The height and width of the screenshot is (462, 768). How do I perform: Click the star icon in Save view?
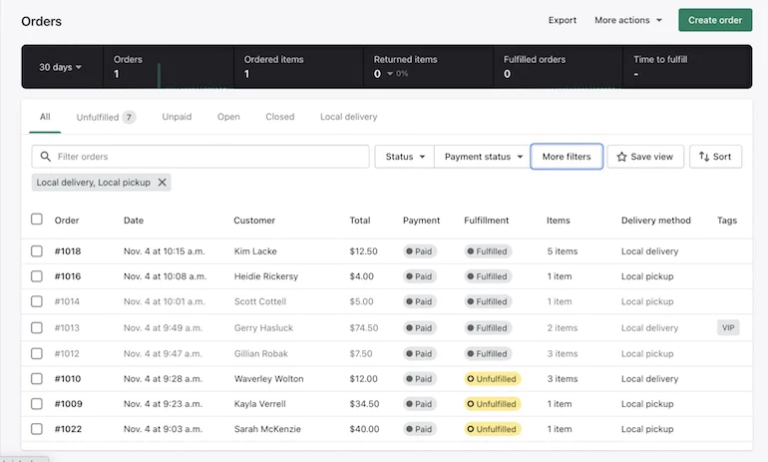(622, 157)
